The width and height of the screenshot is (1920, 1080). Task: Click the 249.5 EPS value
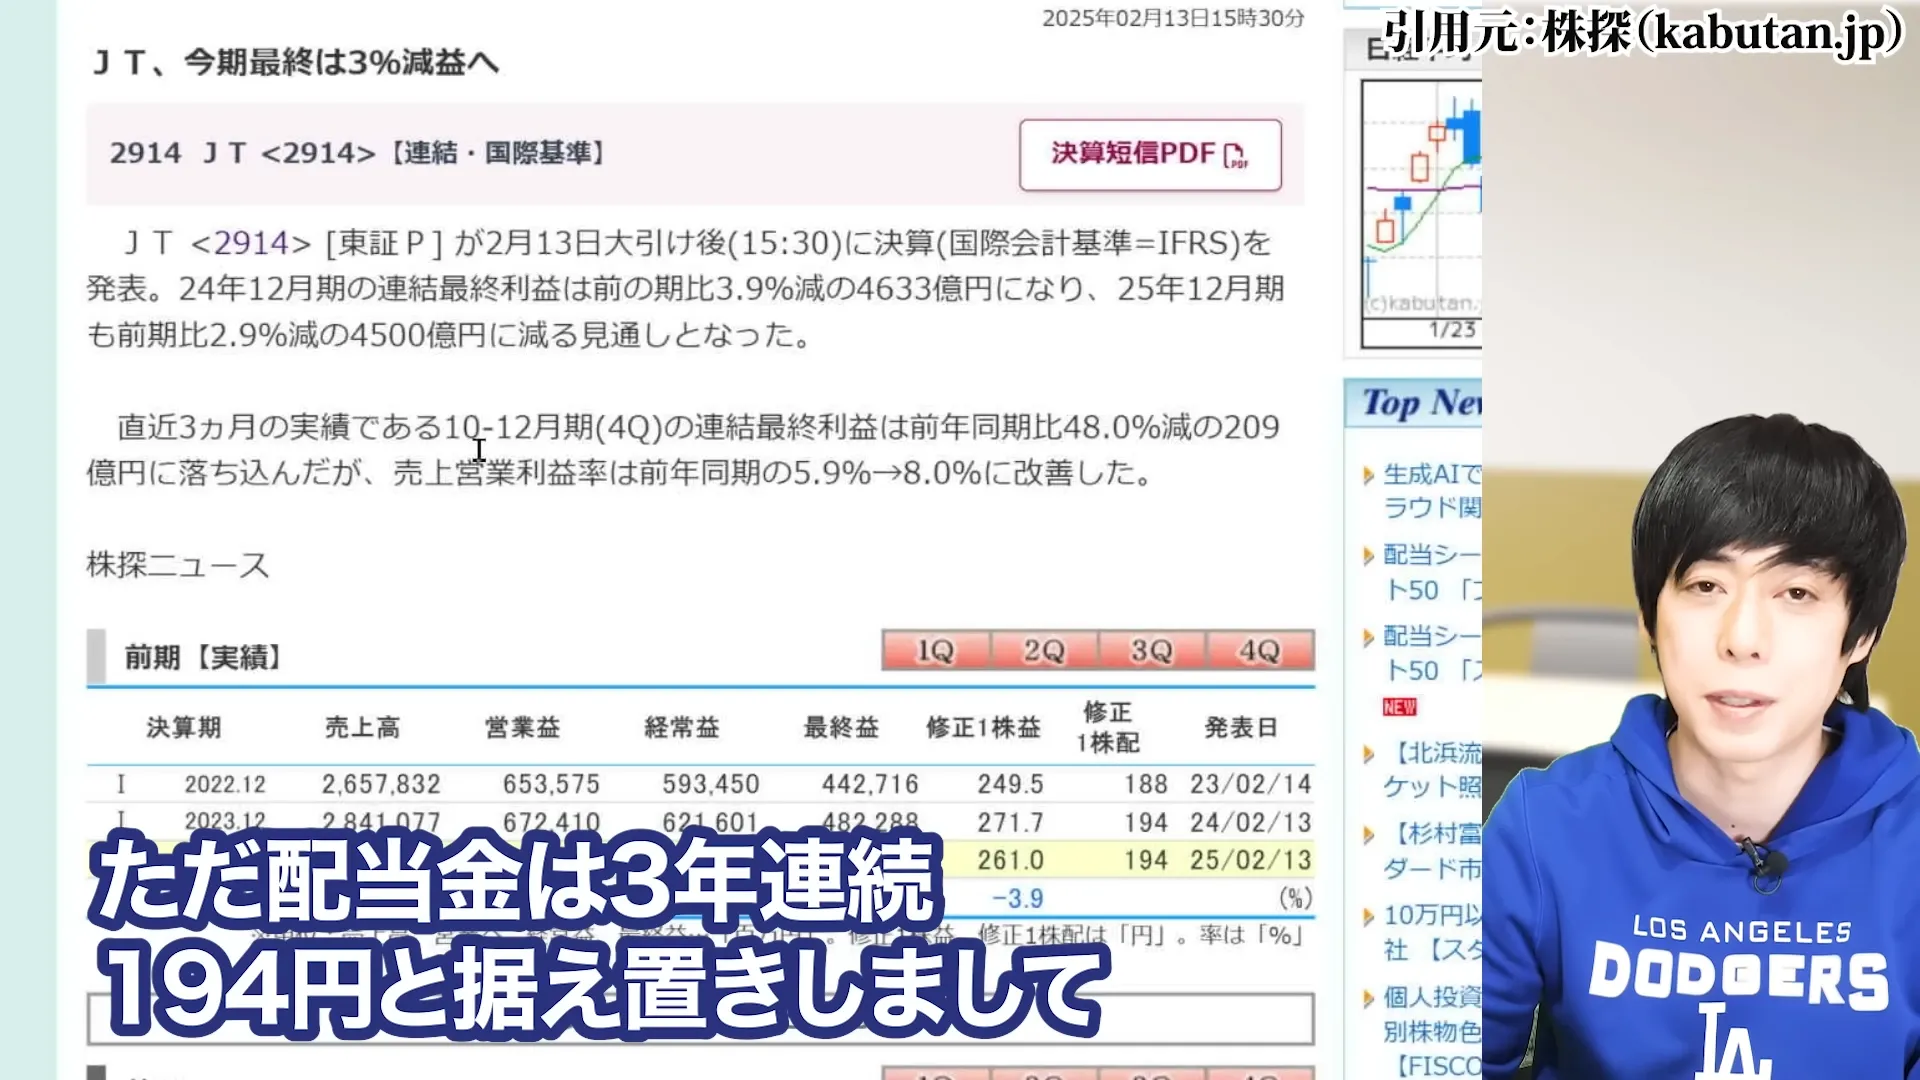pyautogui.click(x=1010, y=784)
